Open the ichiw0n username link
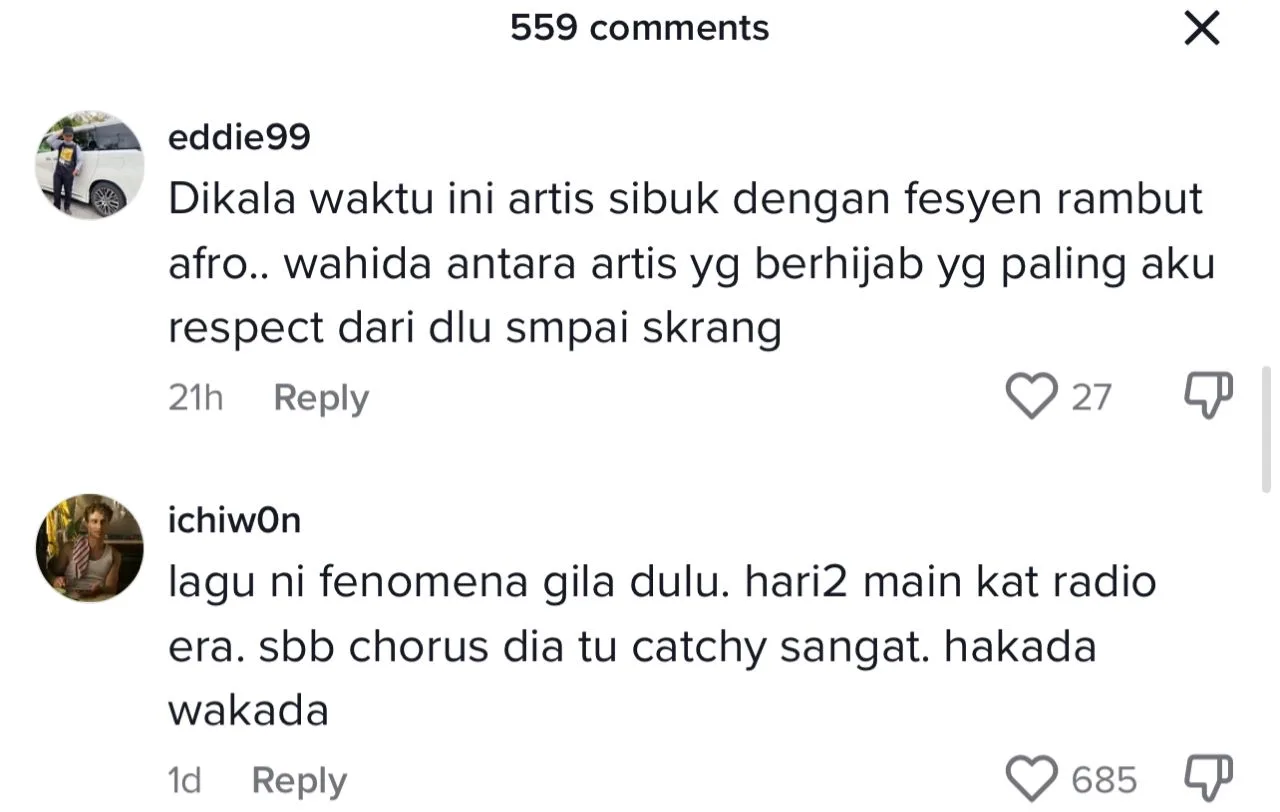Viewport: 1280px width, 812px height. [234, 521]
